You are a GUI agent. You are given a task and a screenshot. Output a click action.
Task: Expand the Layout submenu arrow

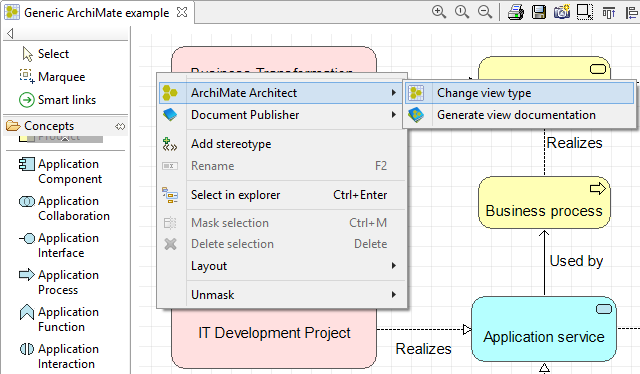point(394,266)
